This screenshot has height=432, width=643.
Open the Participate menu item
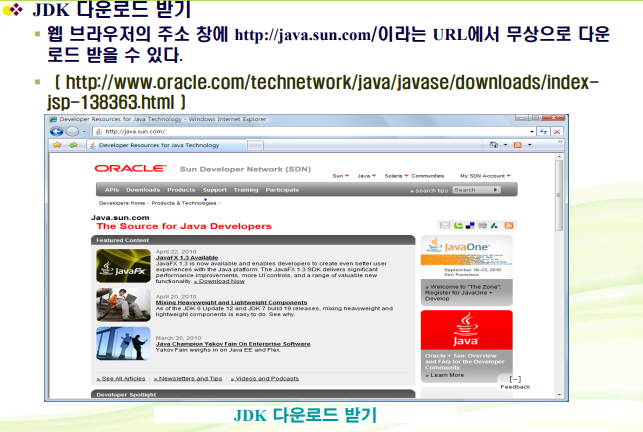[282, 190]
